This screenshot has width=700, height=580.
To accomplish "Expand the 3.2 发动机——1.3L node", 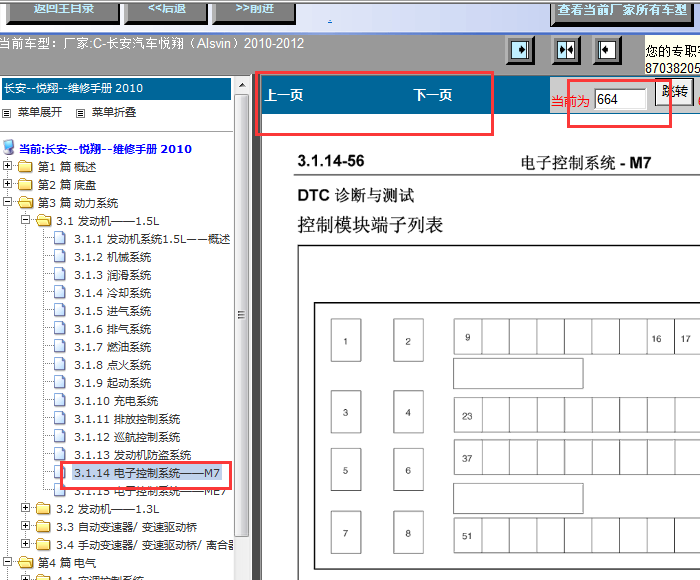I will coord(25,508).
